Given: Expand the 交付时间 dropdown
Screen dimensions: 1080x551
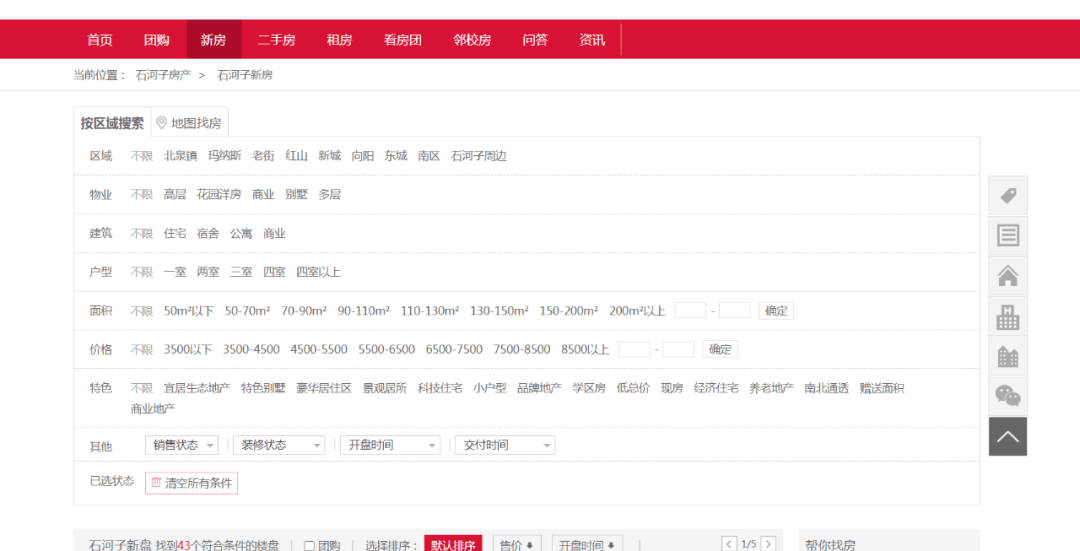Looking at the screenshot, I should coord(505,445).
